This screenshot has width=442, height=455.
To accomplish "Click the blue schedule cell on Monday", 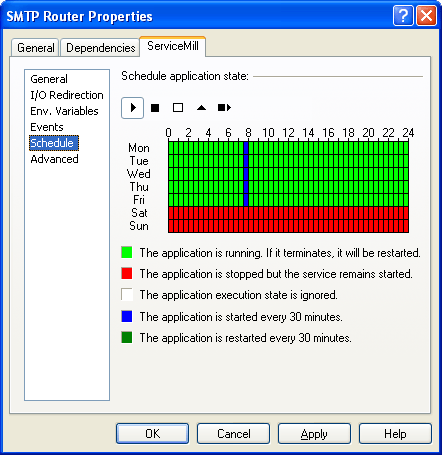I will pyautogui.click(x=246, y=148).
